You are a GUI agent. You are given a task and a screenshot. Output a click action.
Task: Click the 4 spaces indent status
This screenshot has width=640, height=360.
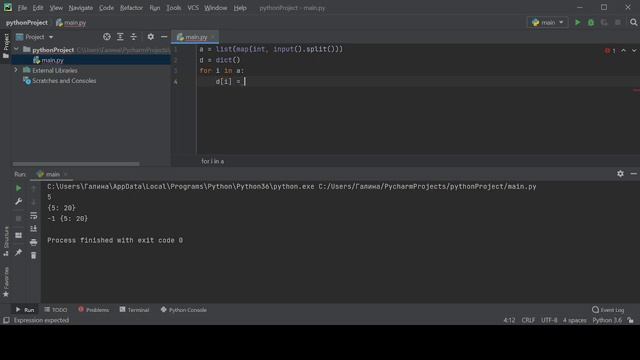575,320
